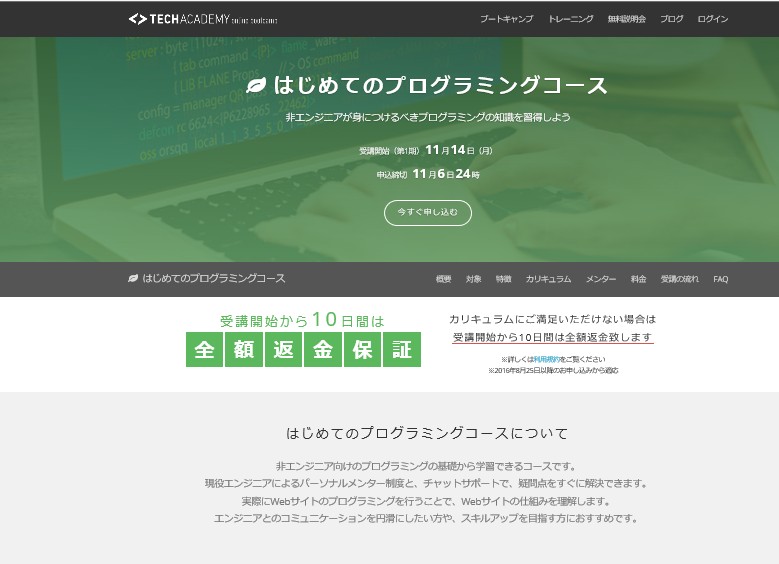Click ログイン in the top navigation

pyautogui.click(x=712, y=19)
